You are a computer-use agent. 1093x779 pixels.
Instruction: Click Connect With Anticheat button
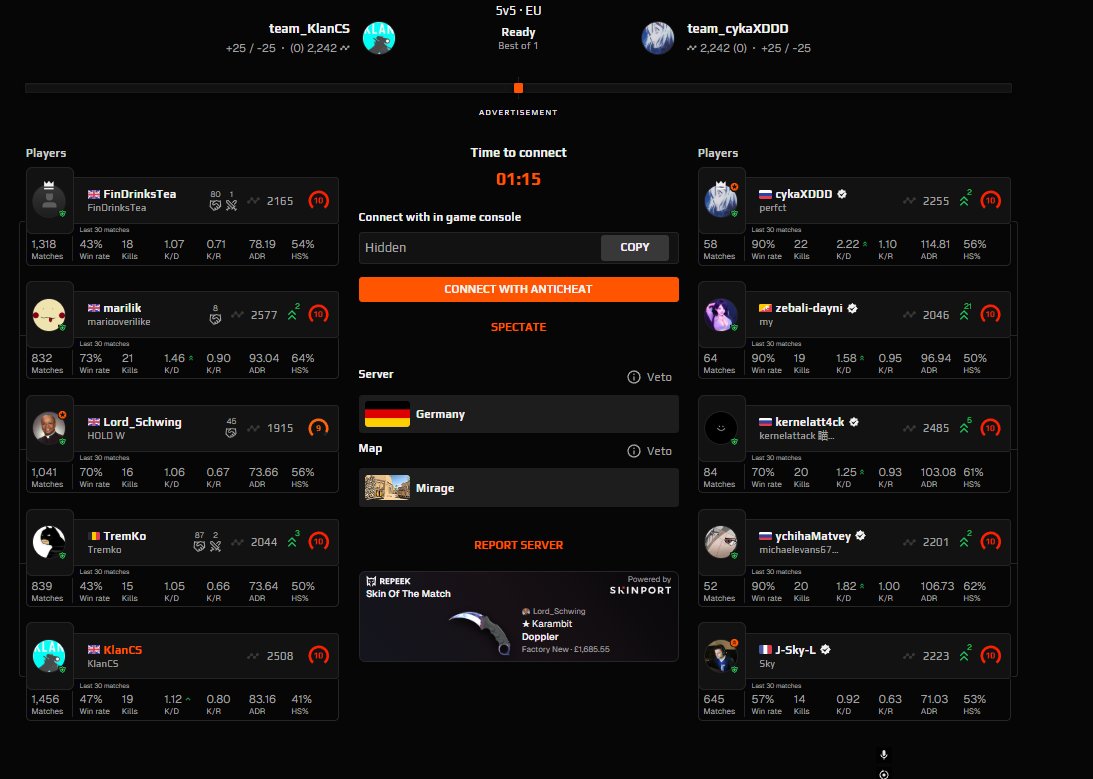519,289
